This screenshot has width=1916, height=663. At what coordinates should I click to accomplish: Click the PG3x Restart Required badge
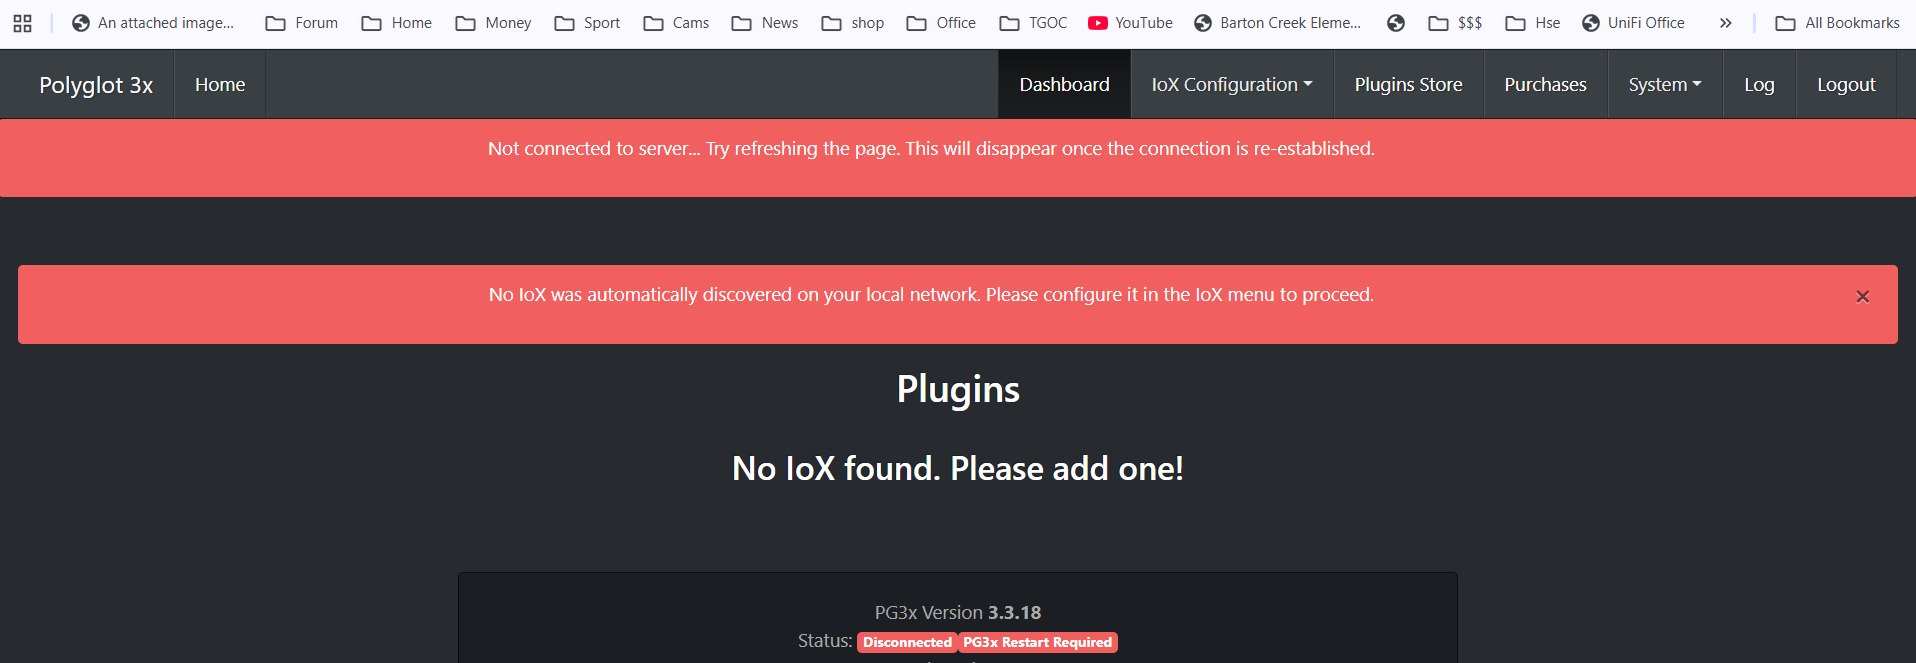pos(1037,642)
